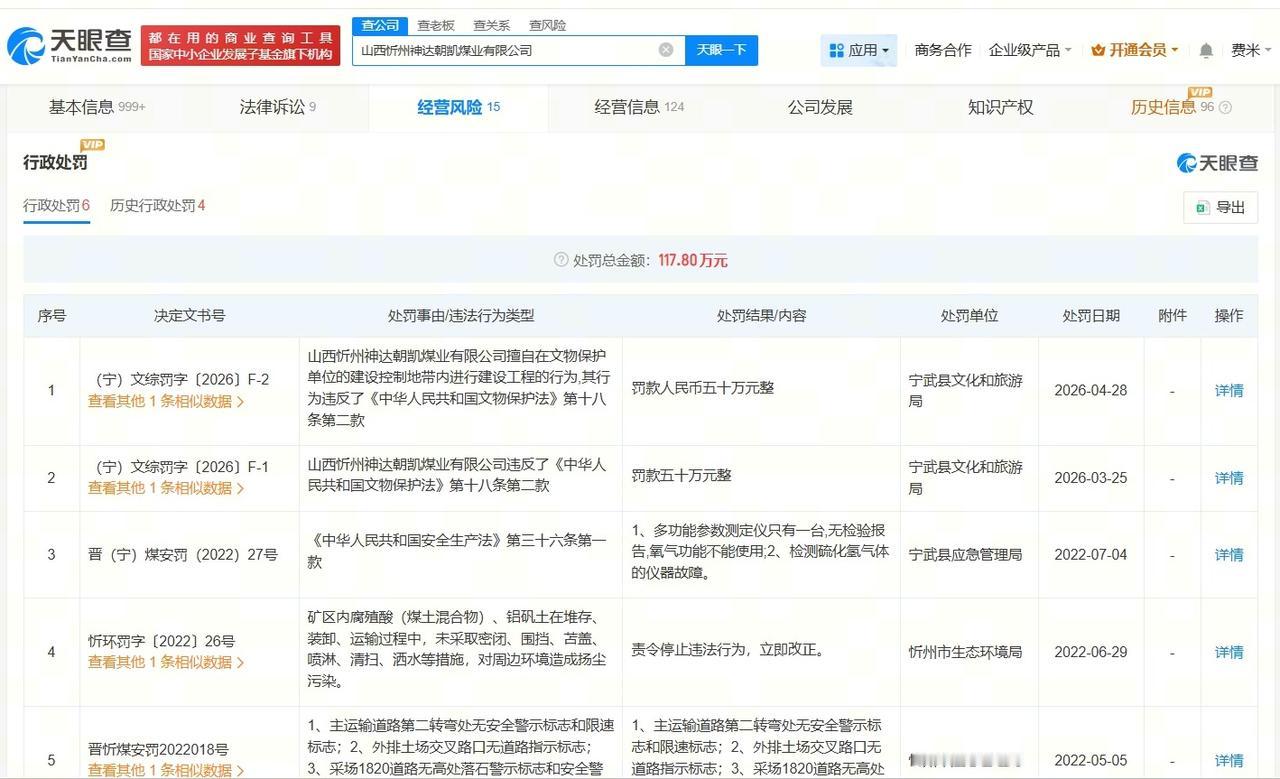This screenshot has width=1280, height=779.
Task: Switch to the 查关系 search tab
Action: tap(491, 25)
